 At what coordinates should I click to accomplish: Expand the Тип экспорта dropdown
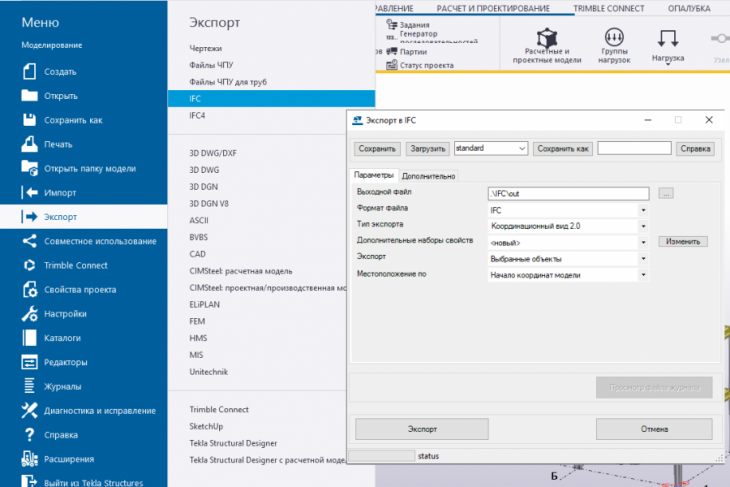(643, 226)
